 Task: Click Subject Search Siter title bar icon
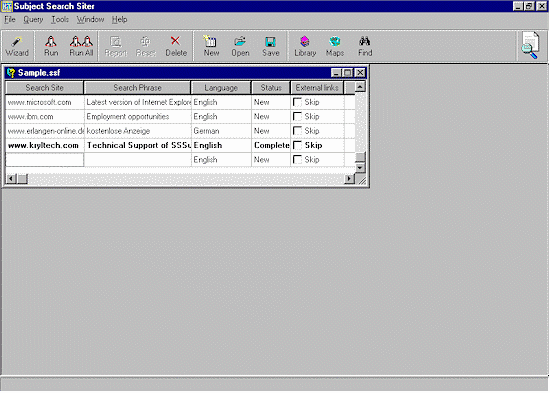coord(6,6)
